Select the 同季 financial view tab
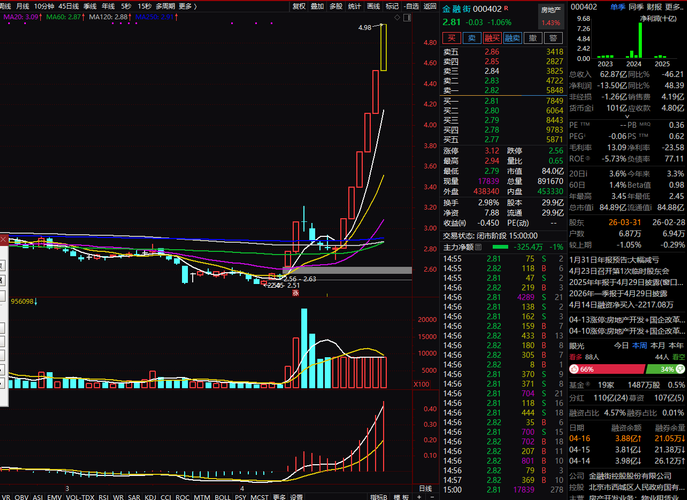Viewport: 687px width, 500px height. (x=636, y=7)
